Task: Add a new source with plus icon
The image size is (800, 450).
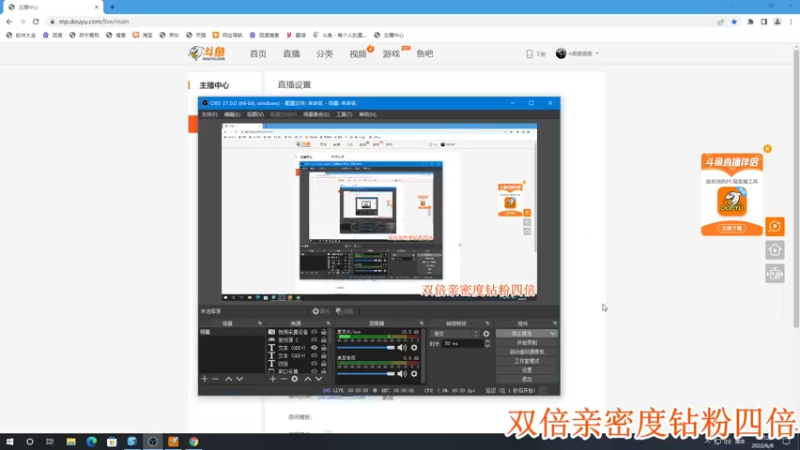Action: click(272, 379)
